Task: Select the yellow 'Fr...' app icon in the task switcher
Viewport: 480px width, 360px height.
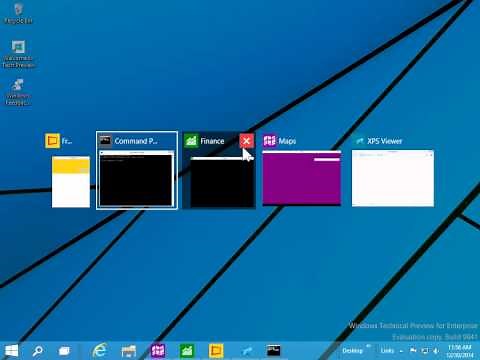Action: pos(52,141)
